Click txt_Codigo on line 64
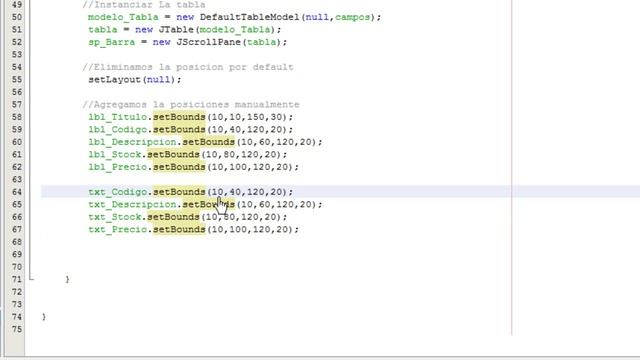This screenshot has width=640, height=360. tap(118, 192)
